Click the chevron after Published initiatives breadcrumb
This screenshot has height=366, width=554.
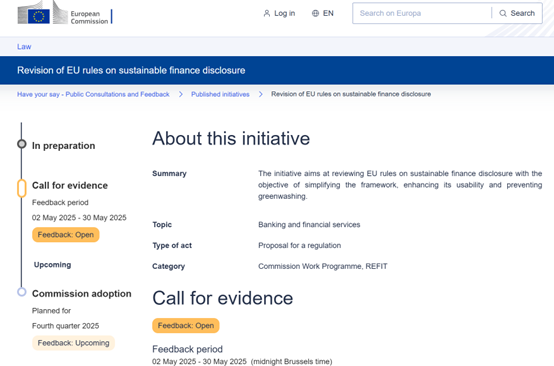coord(260,94)
